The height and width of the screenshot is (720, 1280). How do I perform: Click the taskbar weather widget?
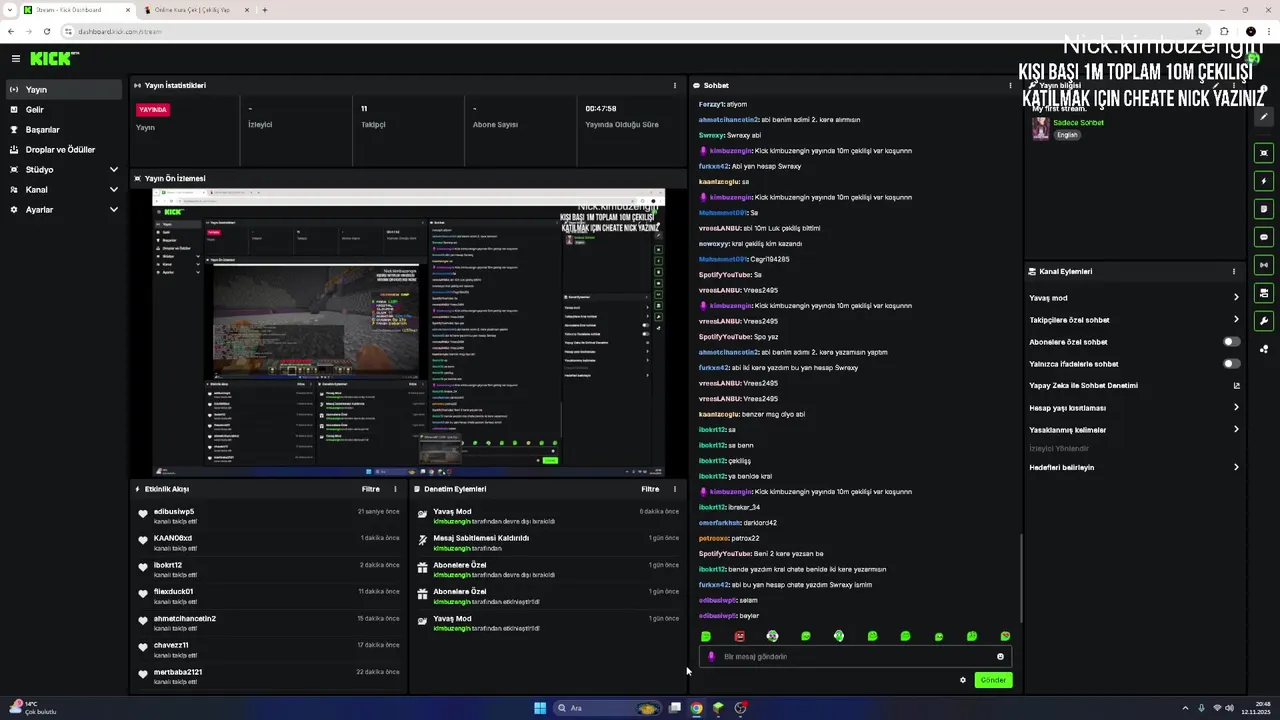tap(32, 708)
